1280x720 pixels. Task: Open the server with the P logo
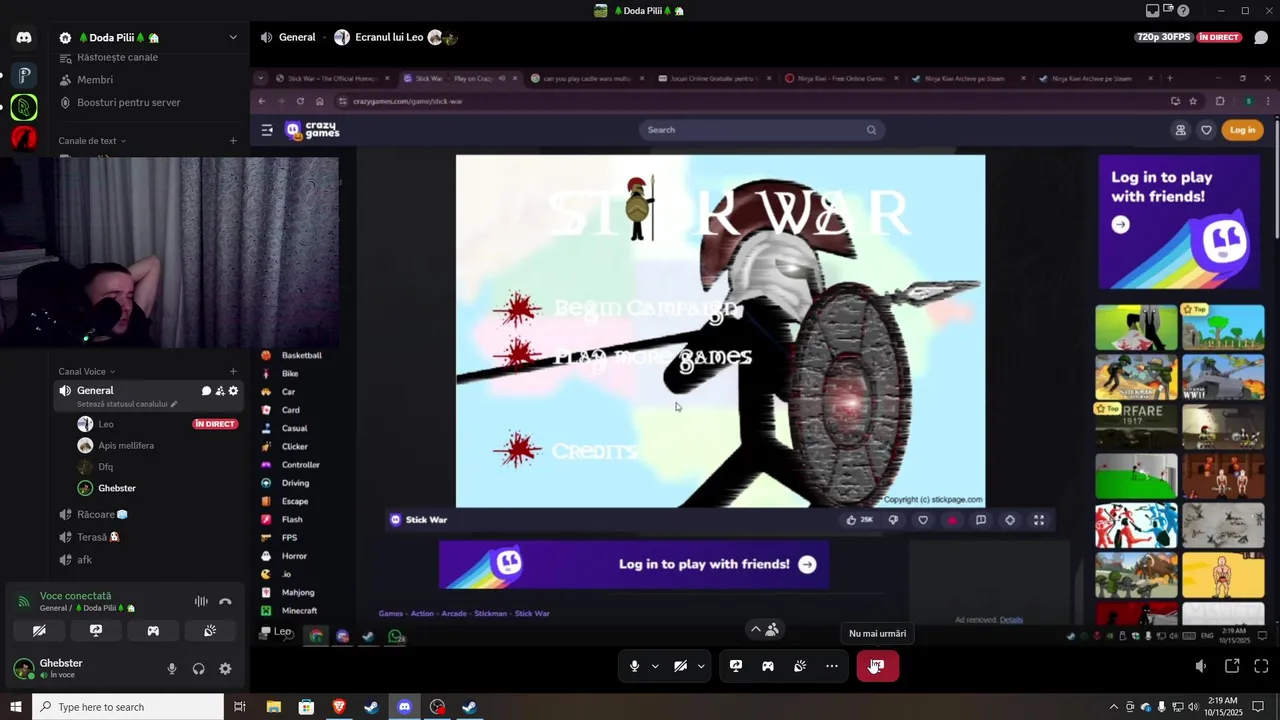24,74
